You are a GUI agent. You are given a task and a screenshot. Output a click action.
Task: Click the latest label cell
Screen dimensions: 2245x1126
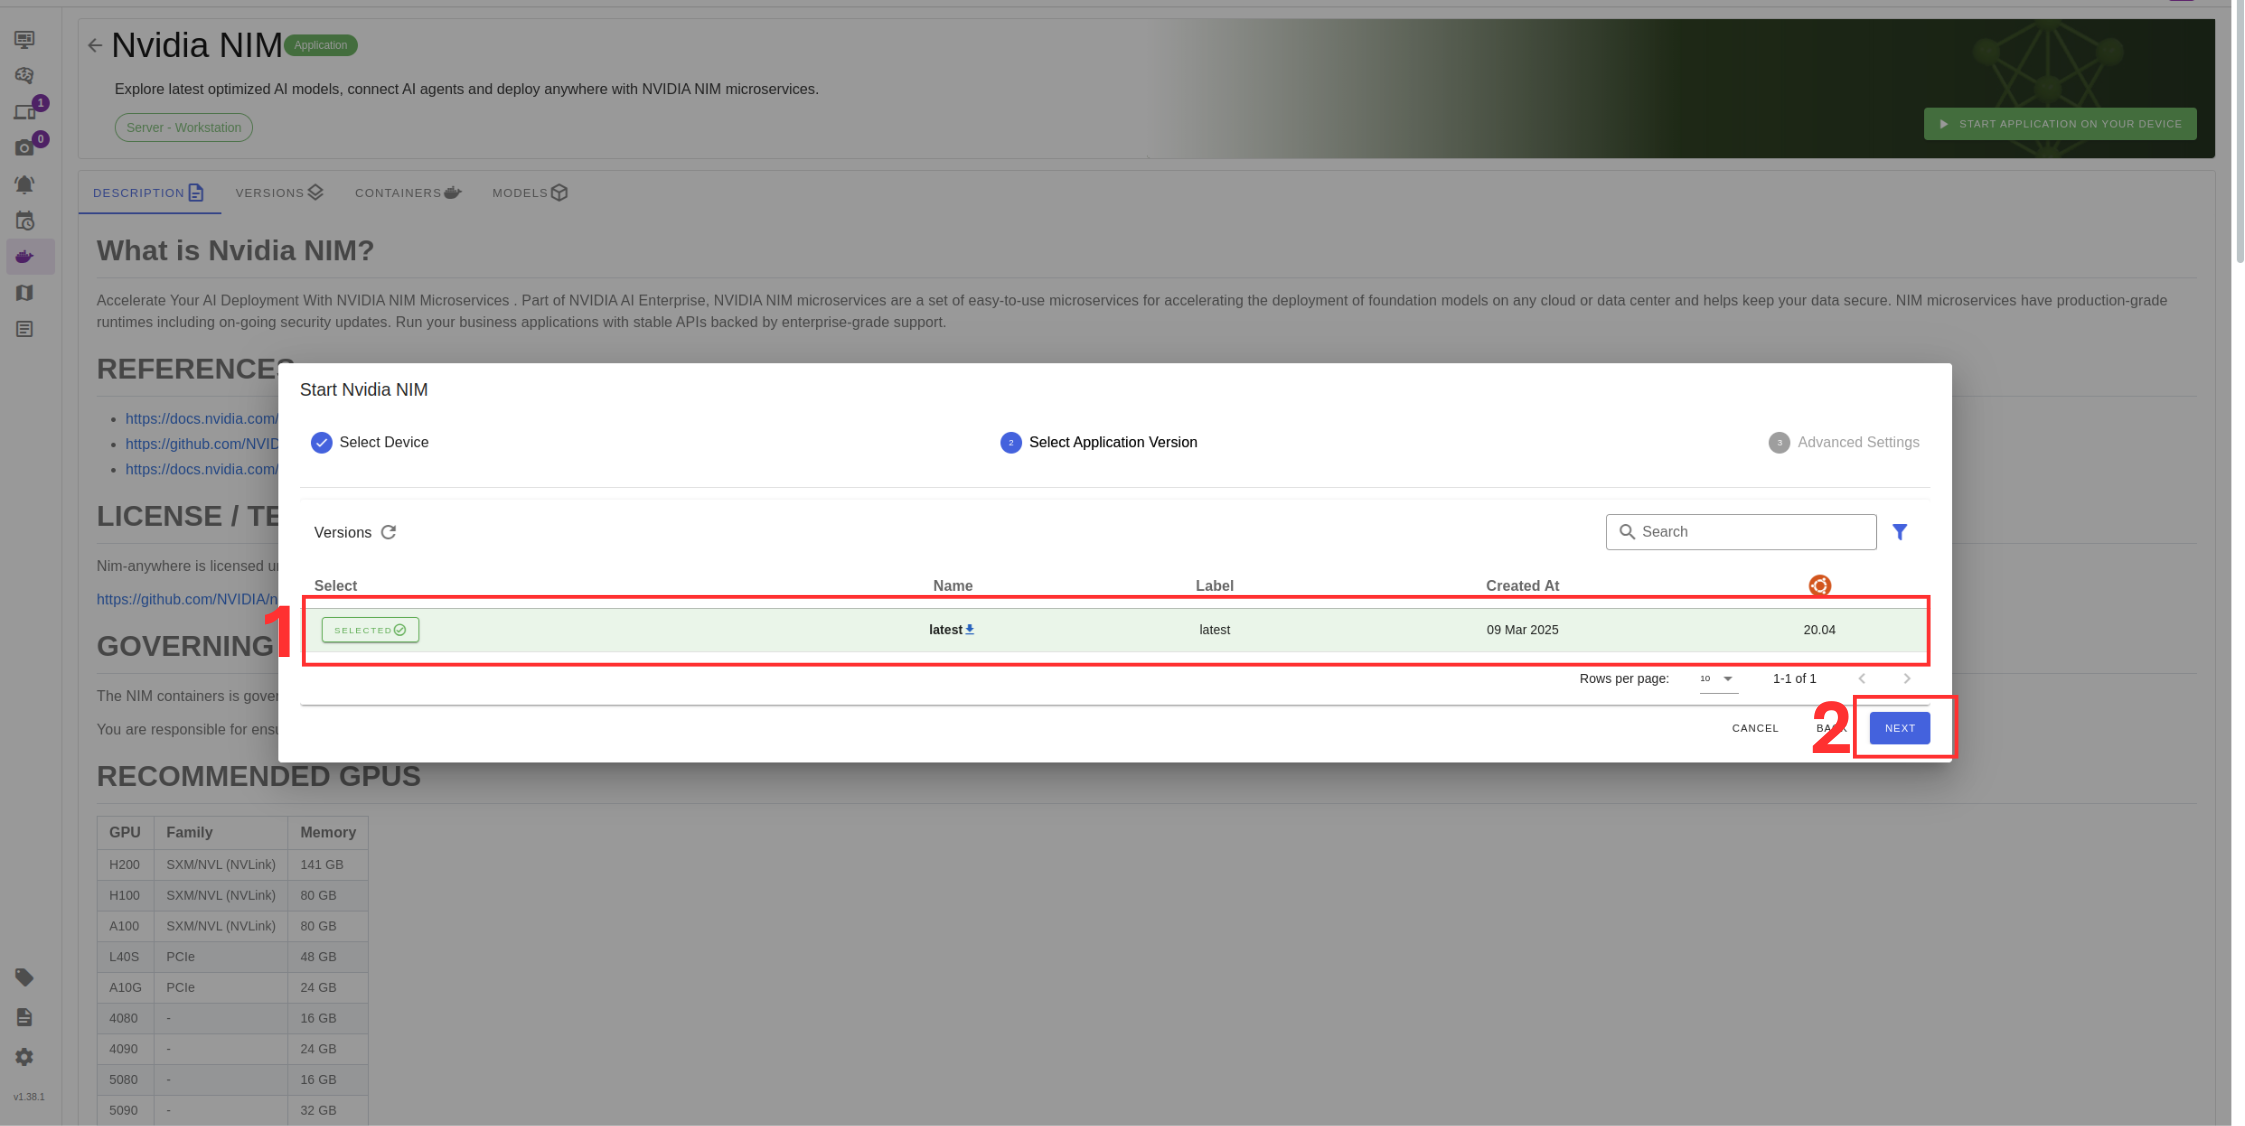pyautogui.click(x=1215, y=630)
